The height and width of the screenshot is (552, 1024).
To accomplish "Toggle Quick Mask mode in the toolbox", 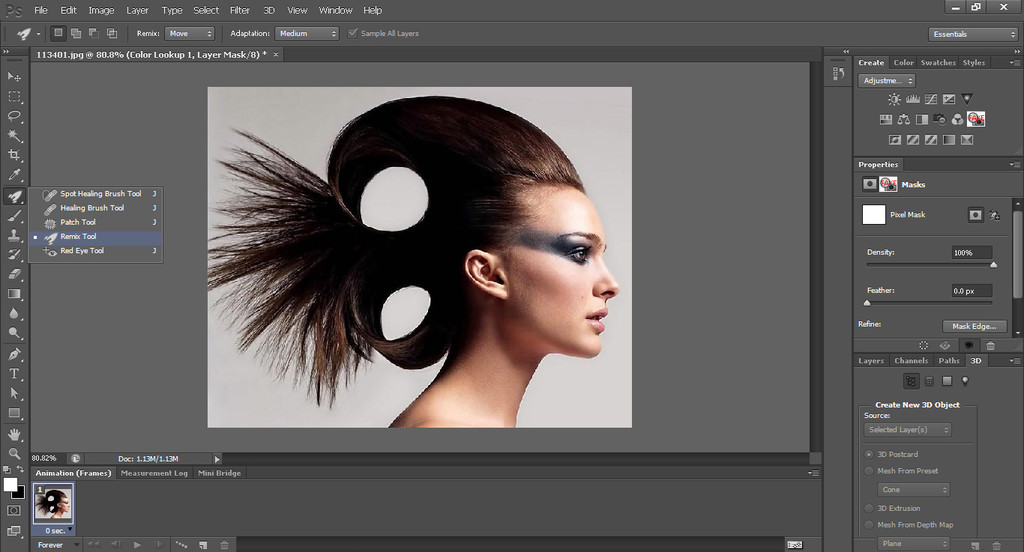I will (14, 510).
